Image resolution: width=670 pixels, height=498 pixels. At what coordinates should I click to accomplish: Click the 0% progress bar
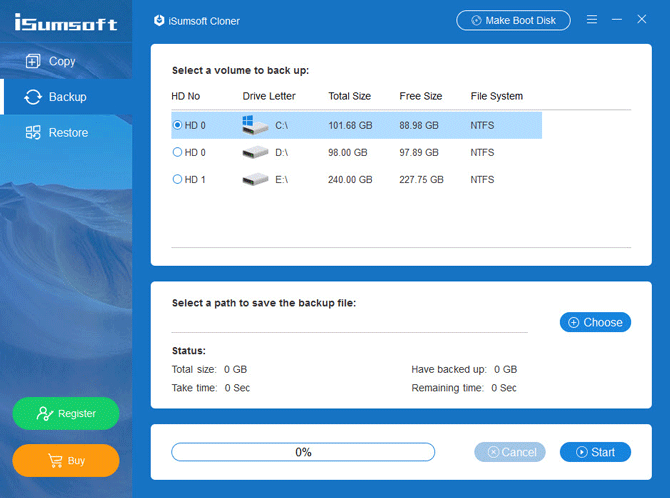303,452
